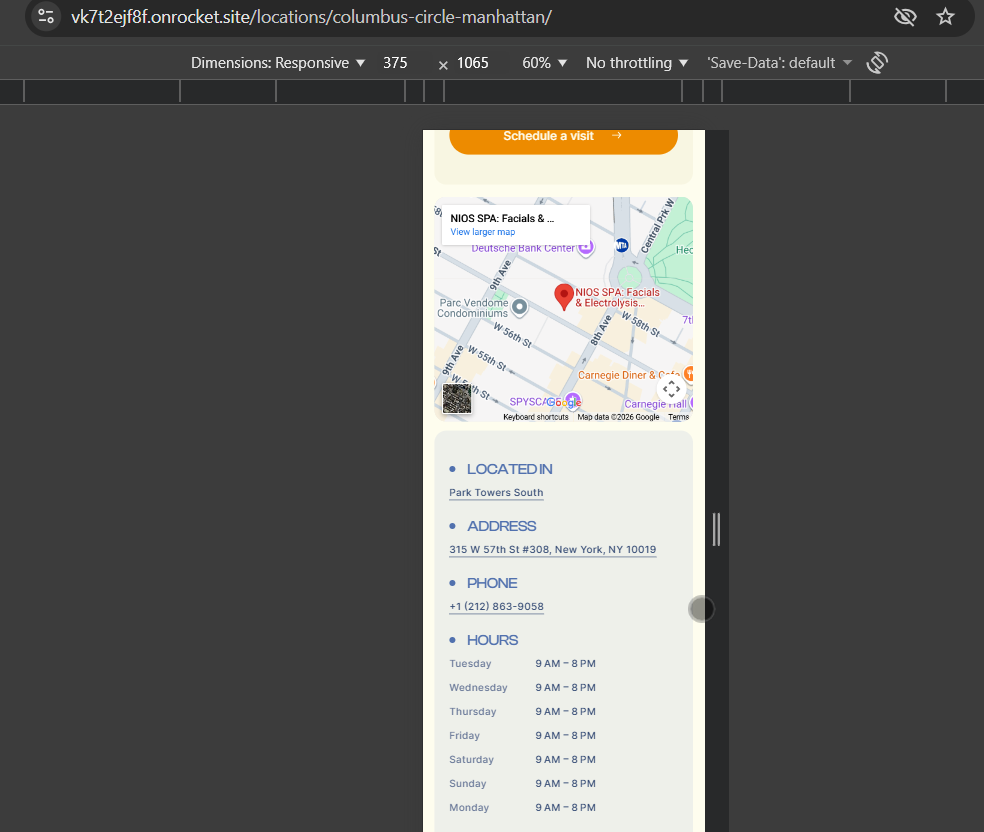Click the LOCATED IN heading

click(x=510, y=469)
